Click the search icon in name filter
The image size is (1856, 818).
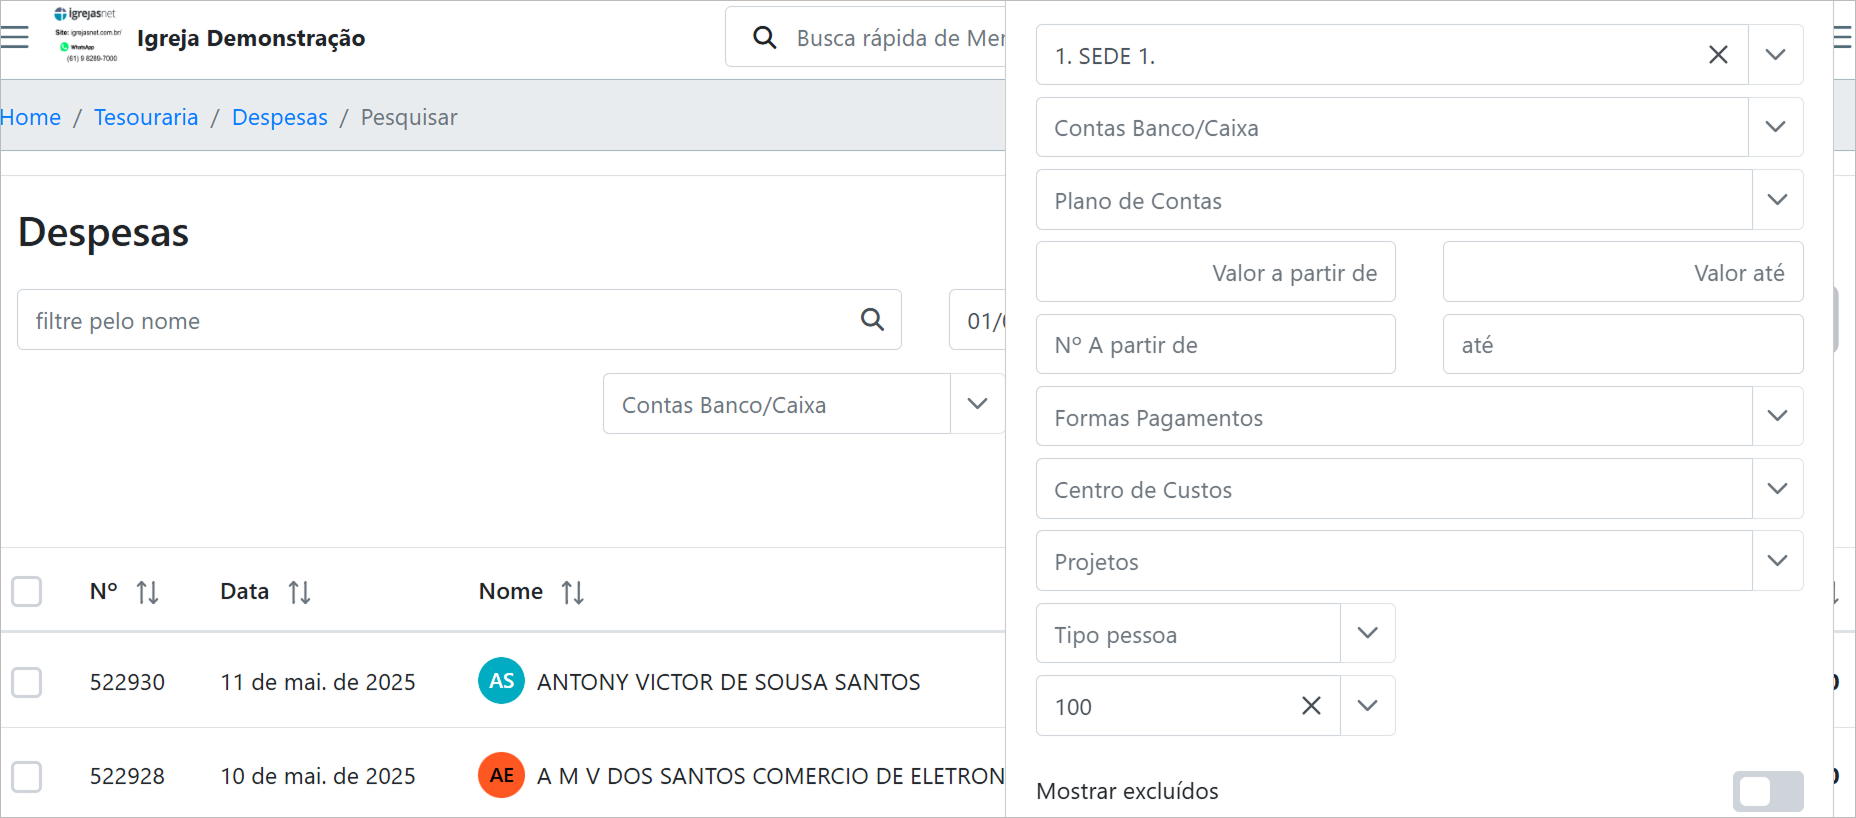[x=872, y=320]
